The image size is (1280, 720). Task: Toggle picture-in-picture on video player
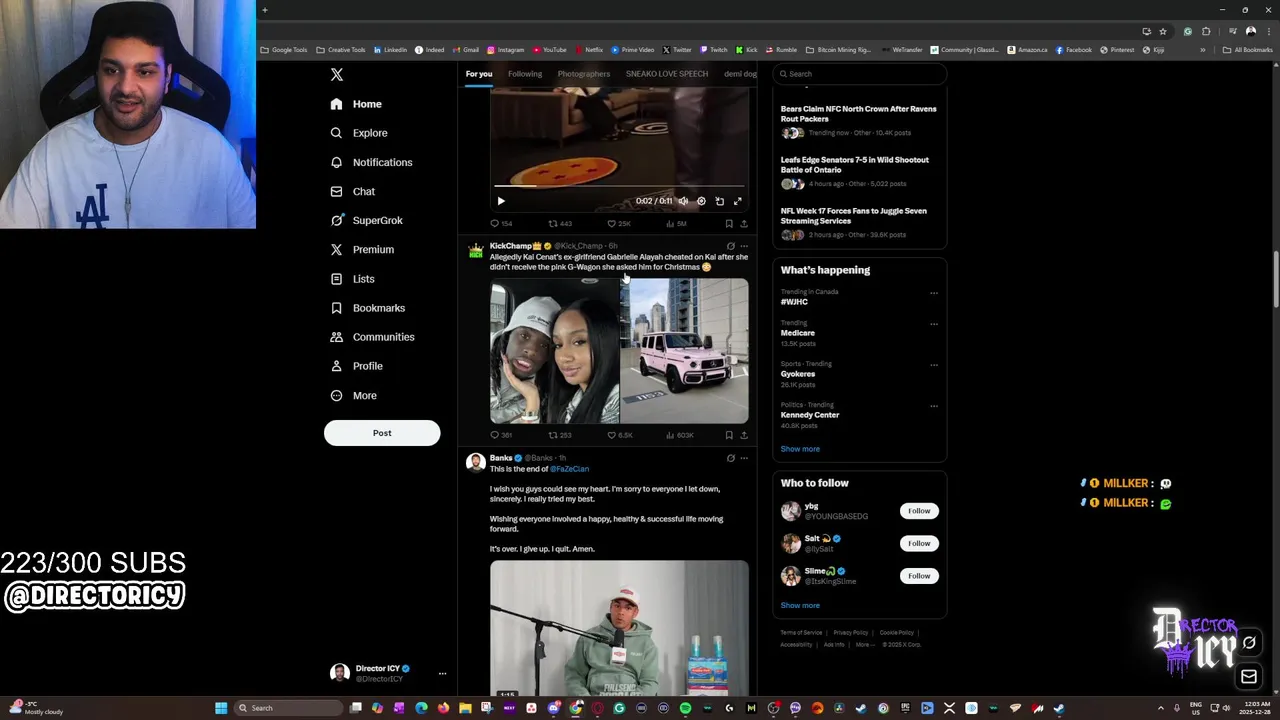[719, 201]
